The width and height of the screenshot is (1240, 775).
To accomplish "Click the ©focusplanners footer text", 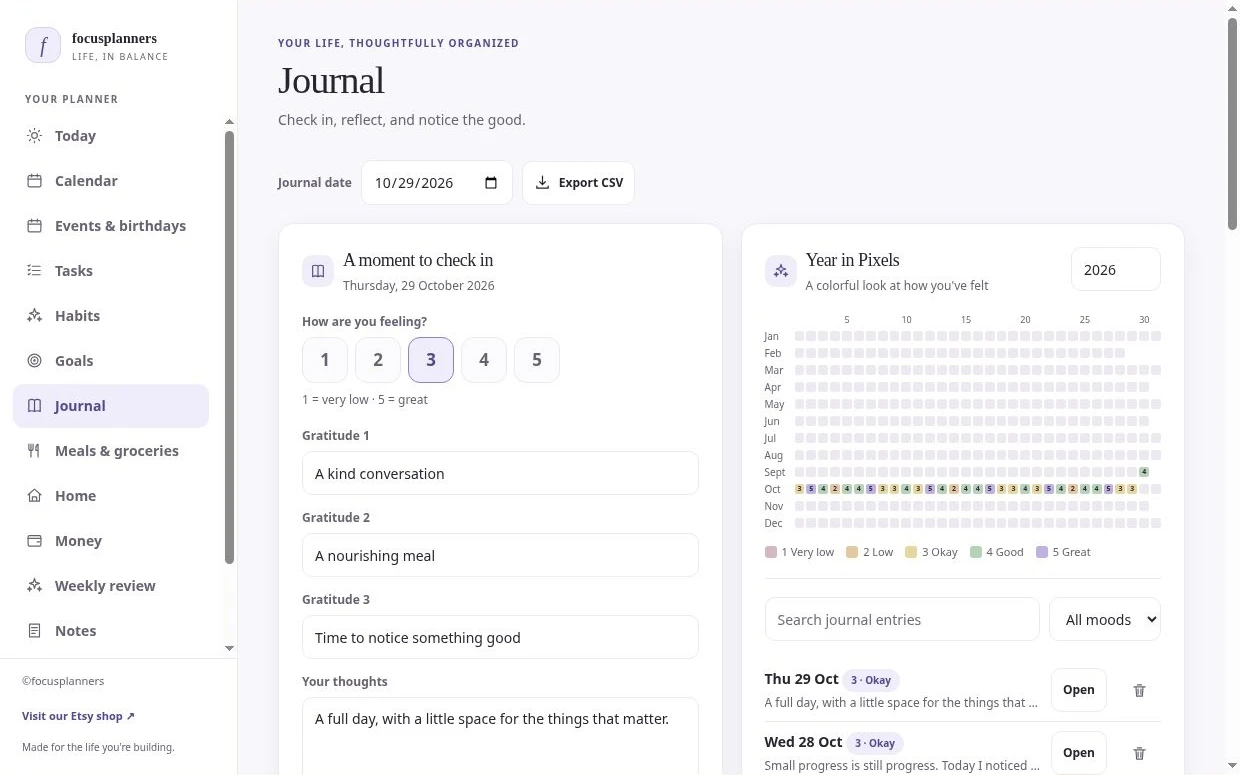I will pyautogui.click(x=63, y=681).
